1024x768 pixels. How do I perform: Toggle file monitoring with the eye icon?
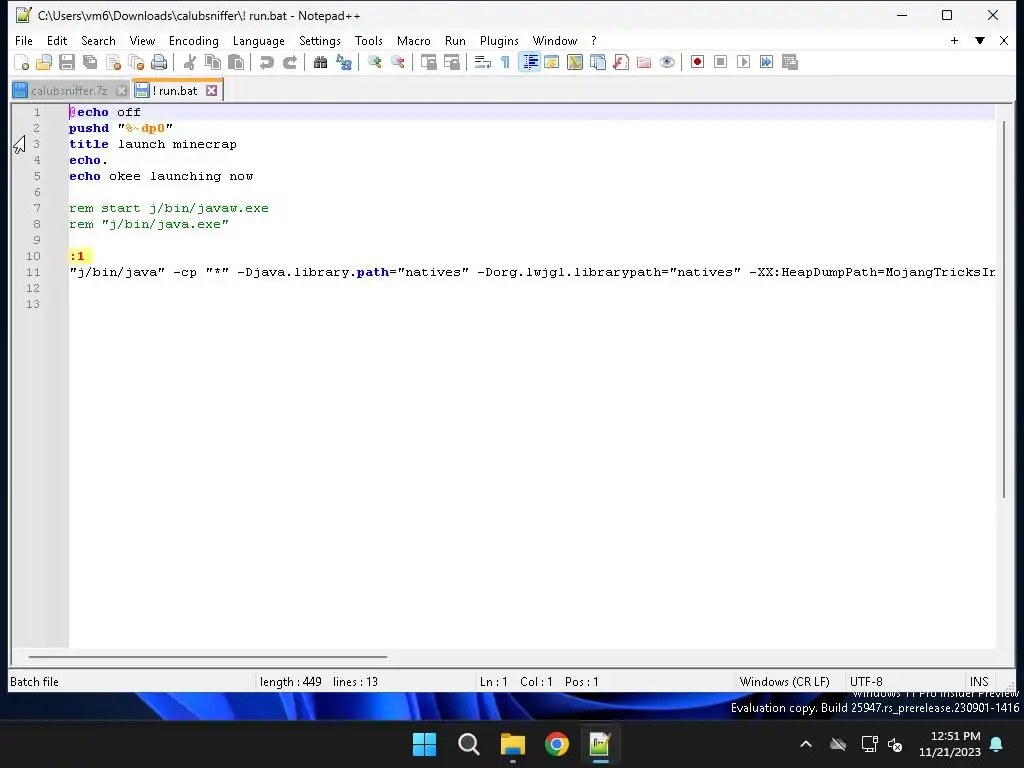coord(667,63)
